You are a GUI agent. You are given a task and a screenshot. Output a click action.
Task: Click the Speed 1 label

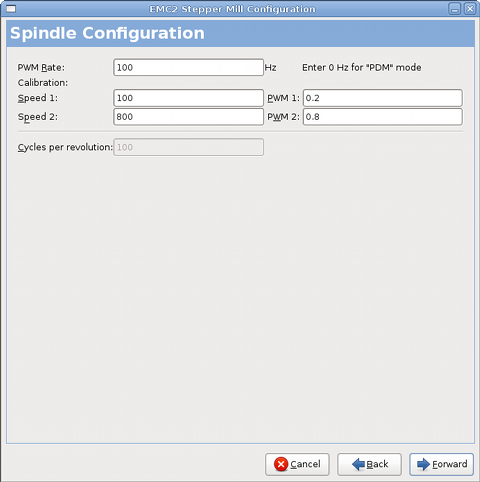pyautogui.click(x=38, y=98)
